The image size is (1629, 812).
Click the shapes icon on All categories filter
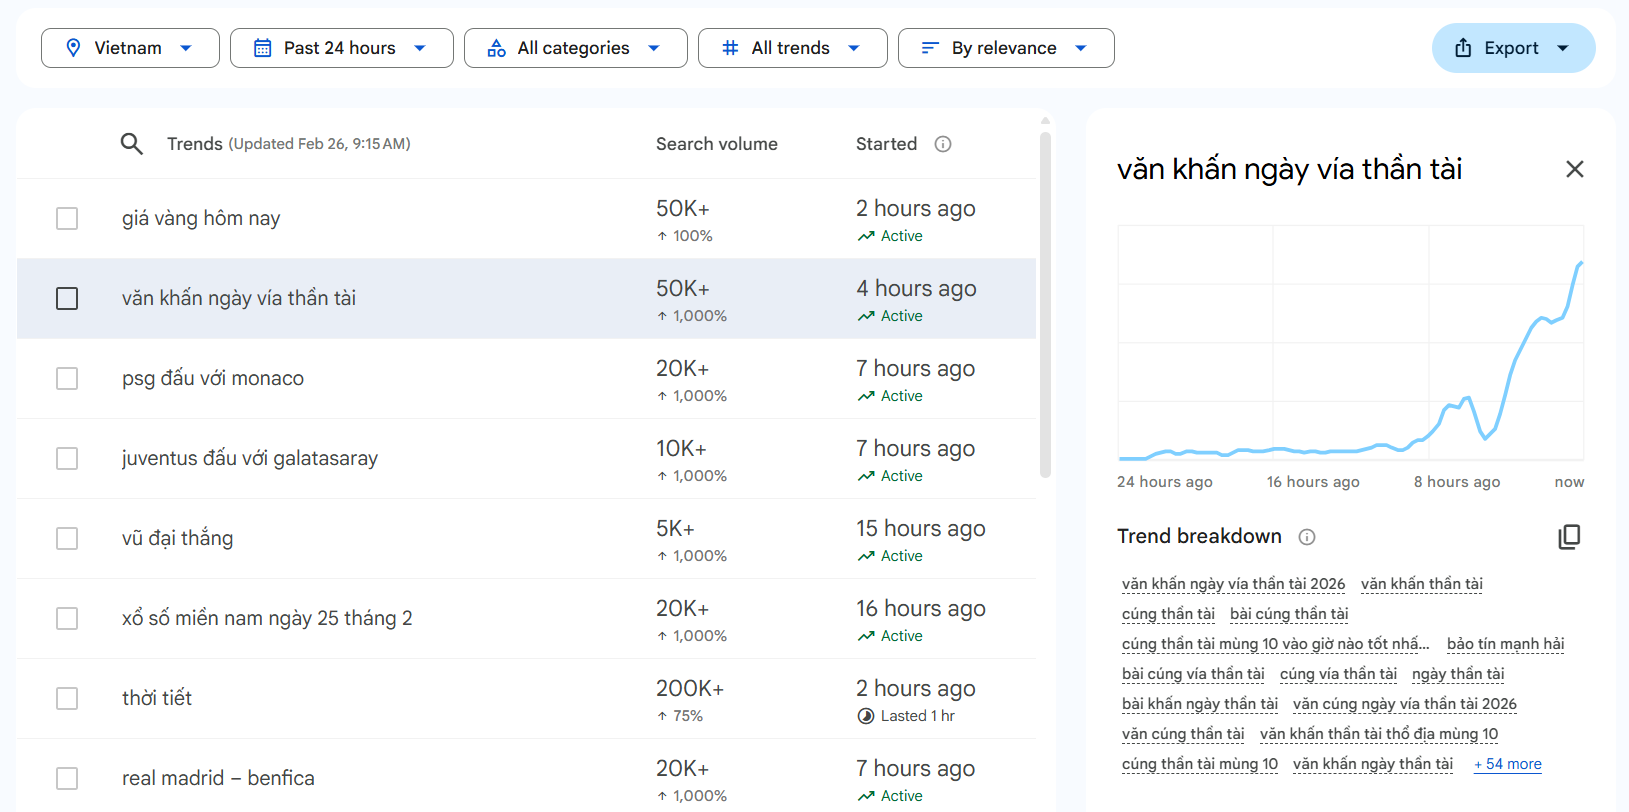click(497, 48)
